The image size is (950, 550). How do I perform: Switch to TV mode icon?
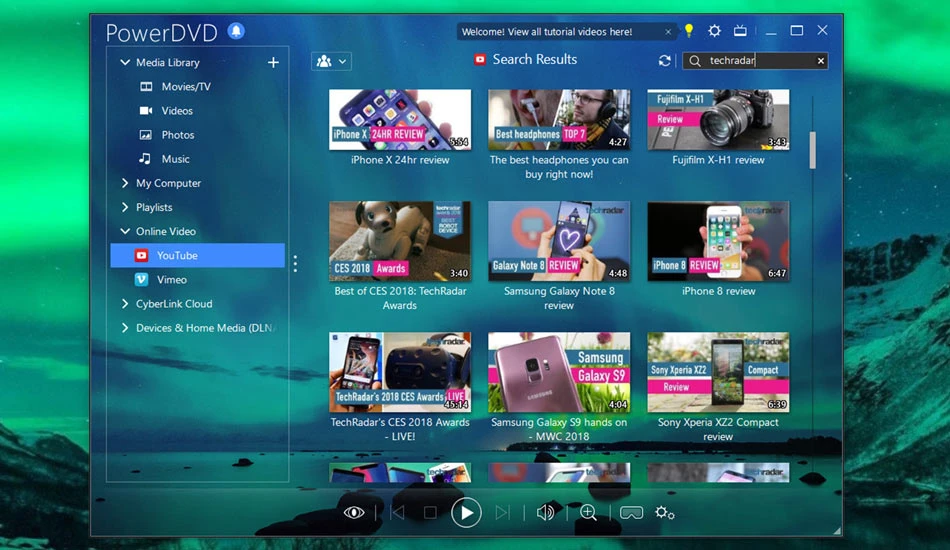(x=740, y=30)
